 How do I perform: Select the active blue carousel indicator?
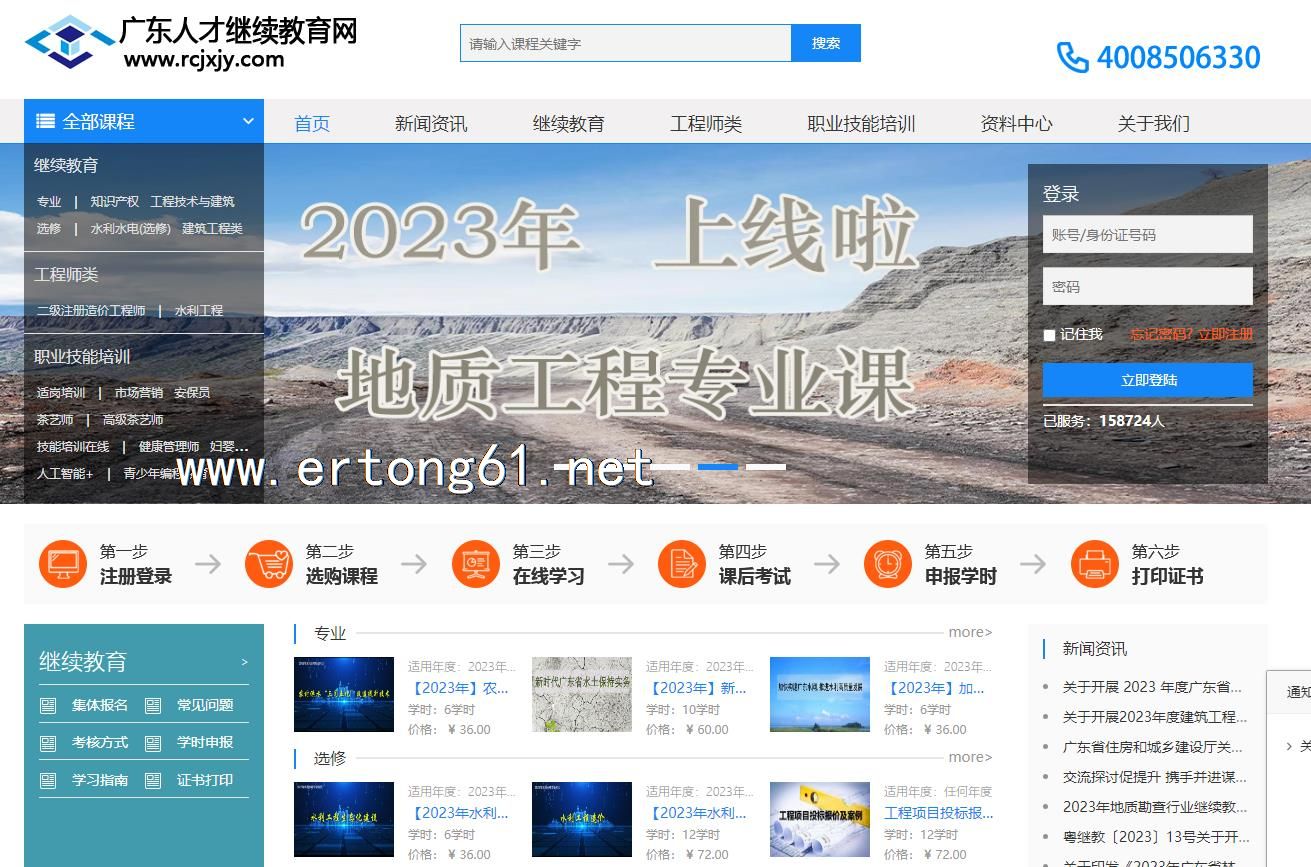(x=717, y=467)
